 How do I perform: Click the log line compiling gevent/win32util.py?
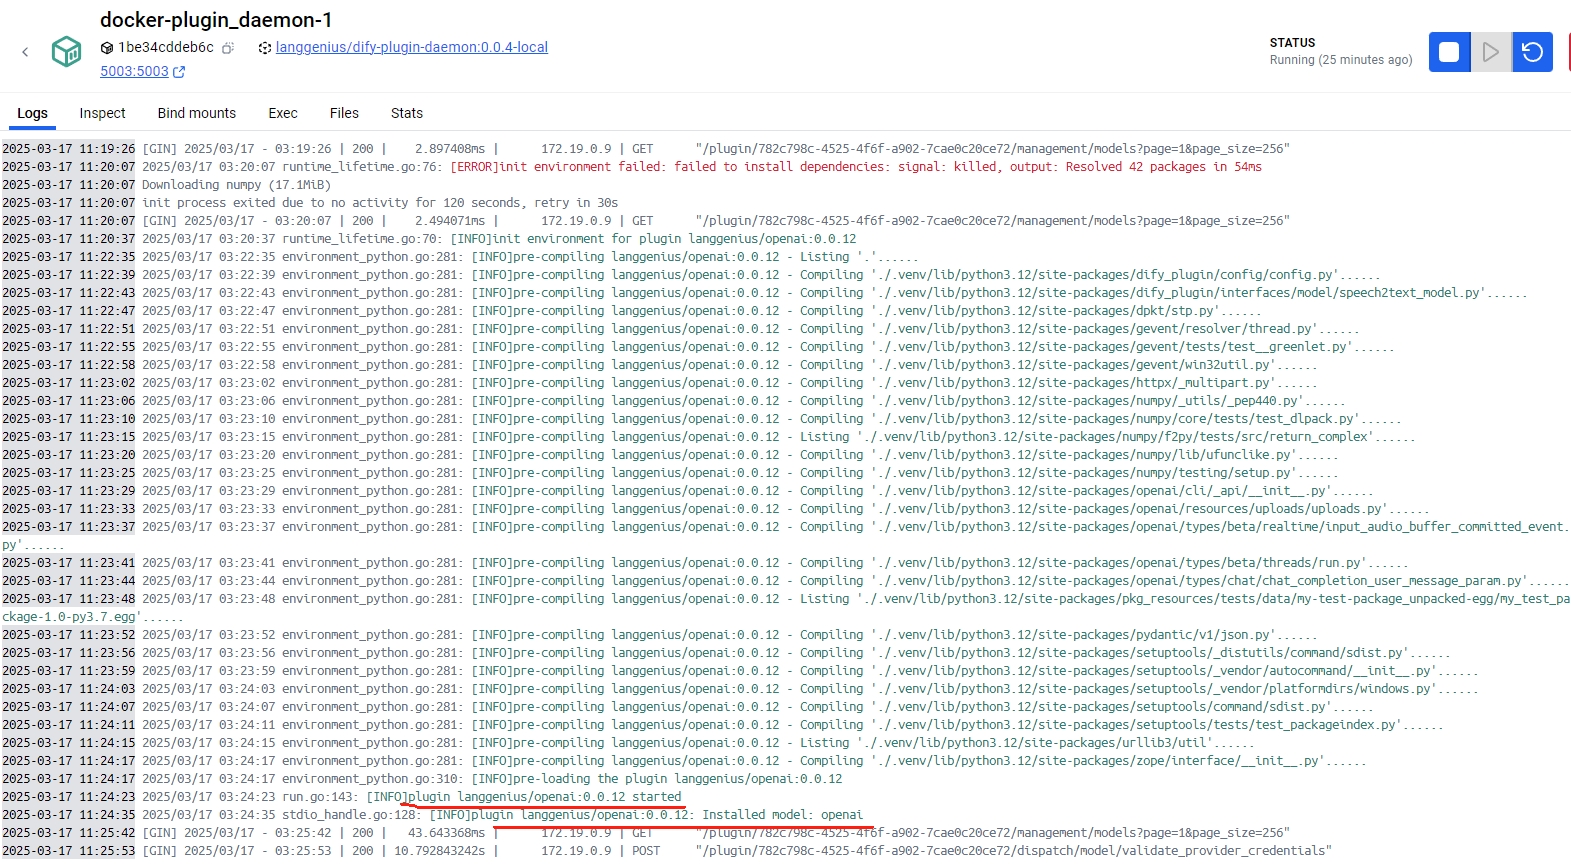tap(660, 365)
